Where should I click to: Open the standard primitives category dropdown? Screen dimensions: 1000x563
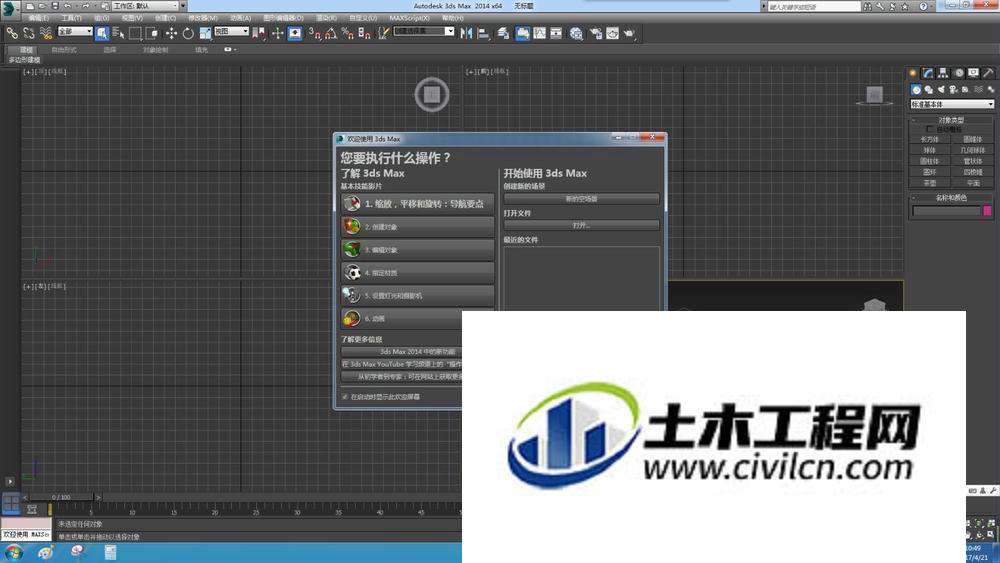952,104
